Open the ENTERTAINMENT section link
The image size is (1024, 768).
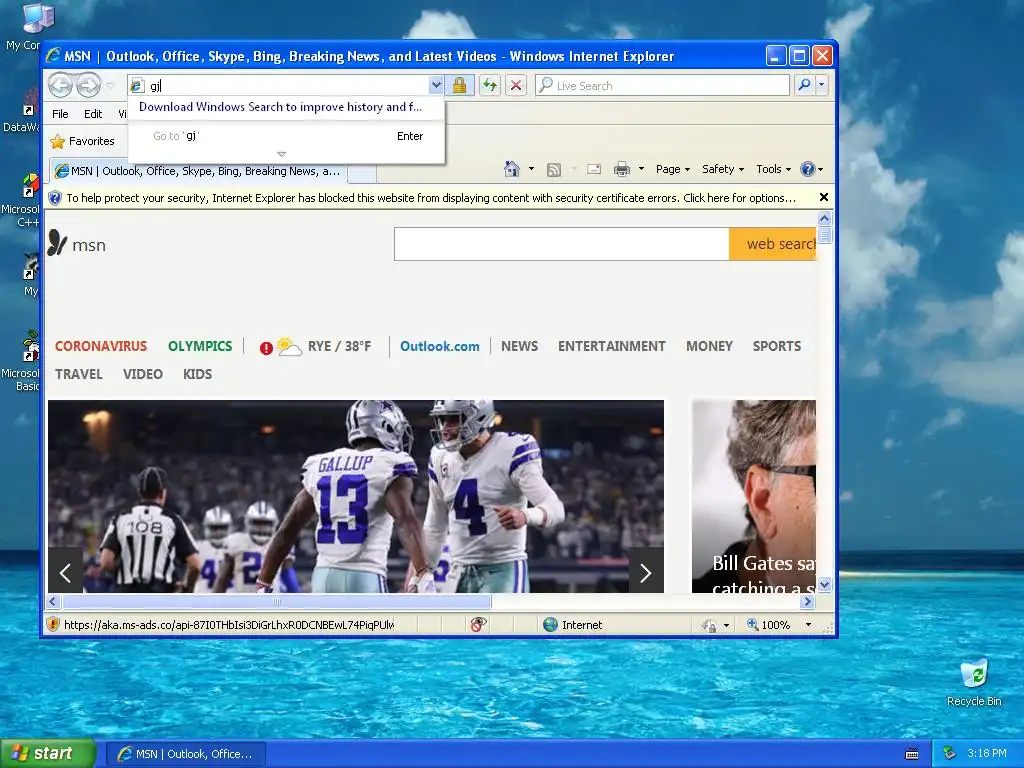(612, 346)
